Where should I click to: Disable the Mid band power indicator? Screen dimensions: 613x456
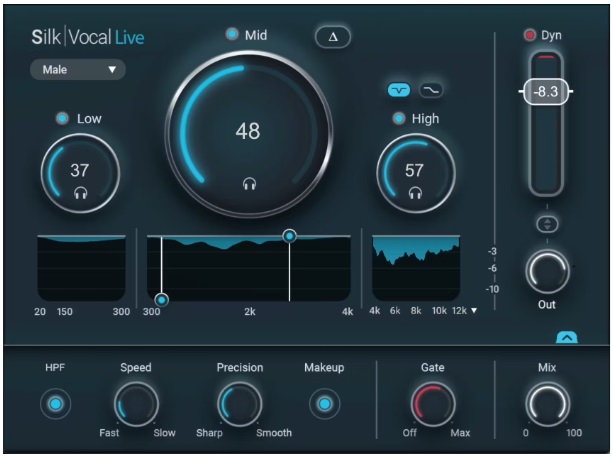click(x=232, y=34)
